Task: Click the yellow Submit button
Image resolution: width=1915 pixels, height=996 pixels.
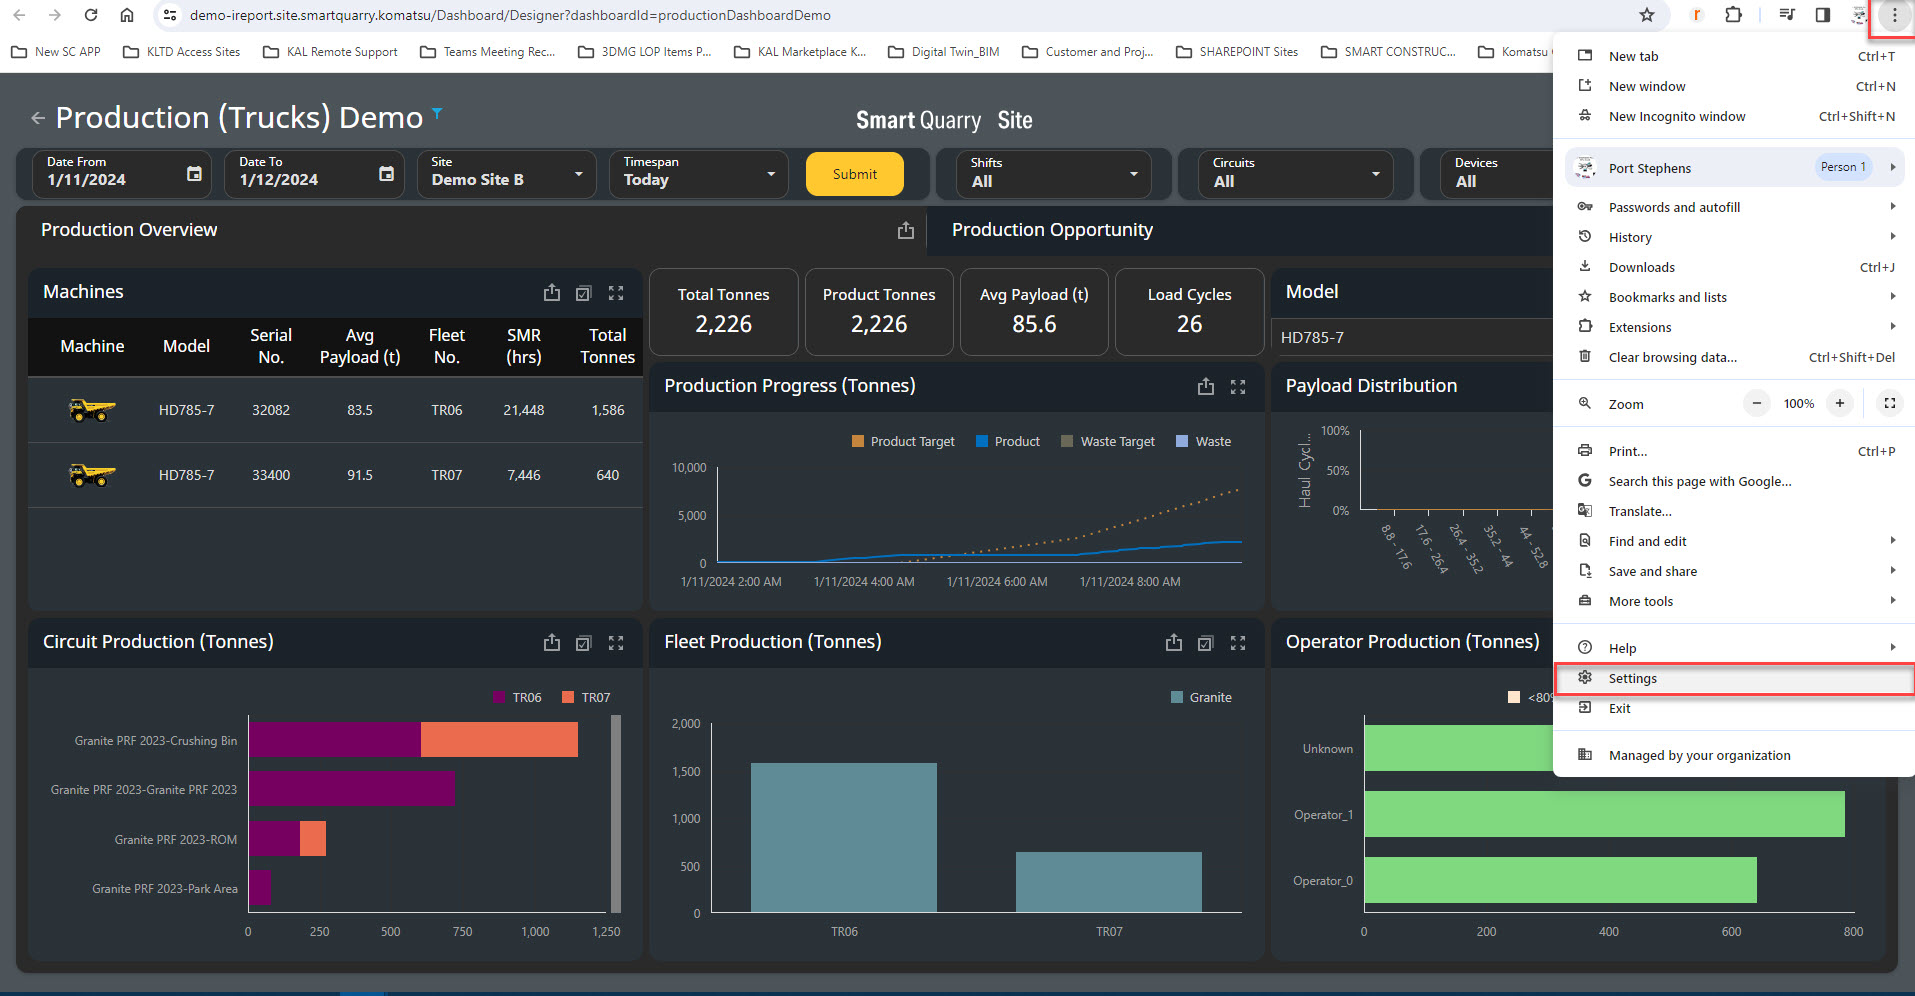Action: 855,174
